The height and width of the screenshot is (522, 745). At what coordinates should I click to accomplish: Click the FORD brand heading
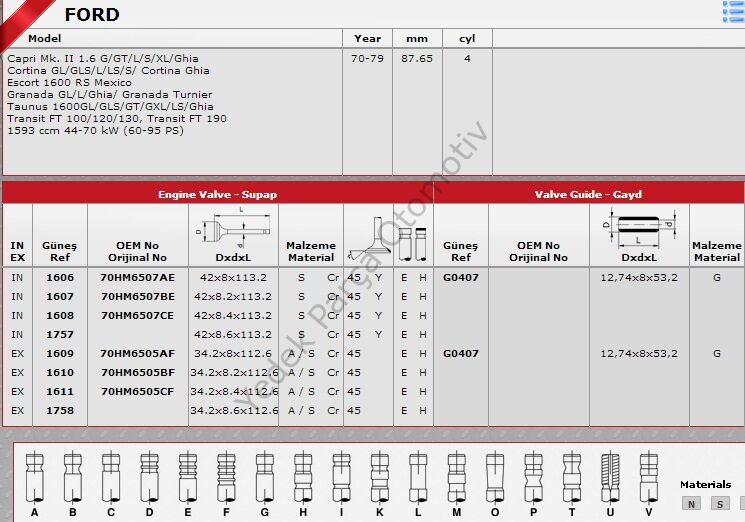tap(92, 14)
